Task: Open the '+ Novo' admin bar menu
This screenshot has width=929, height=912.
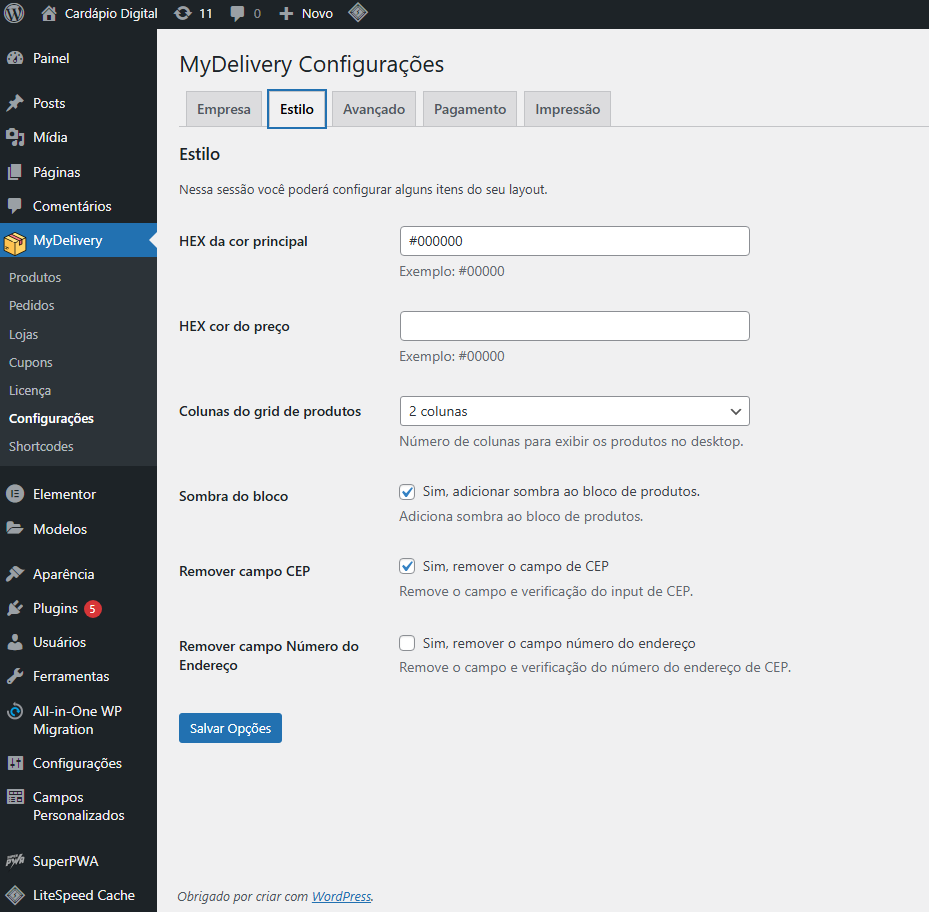Action: pos(306,14)
